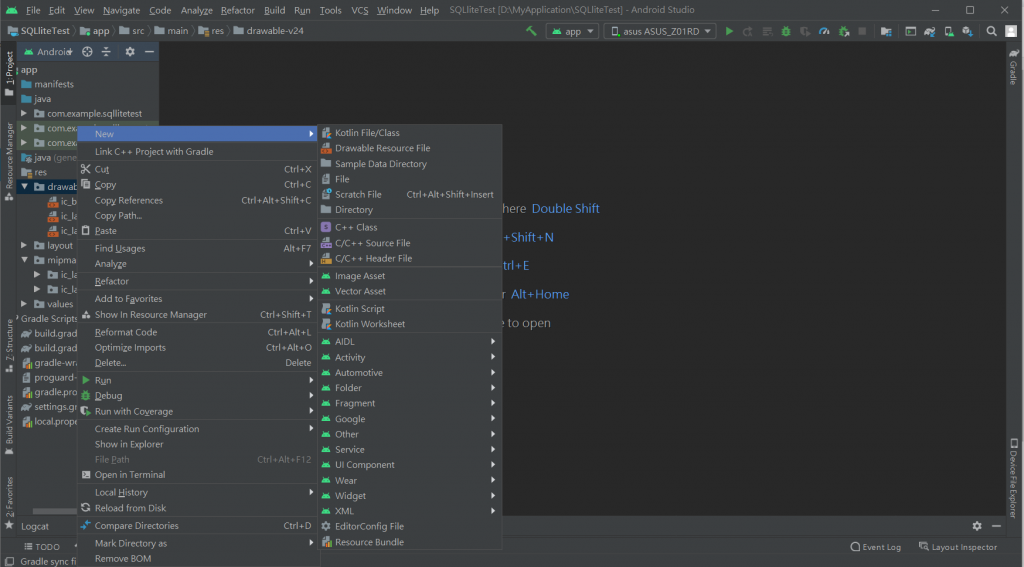
Task: Click the Search Everywhere magnifier icon
Action: (991, 31)
